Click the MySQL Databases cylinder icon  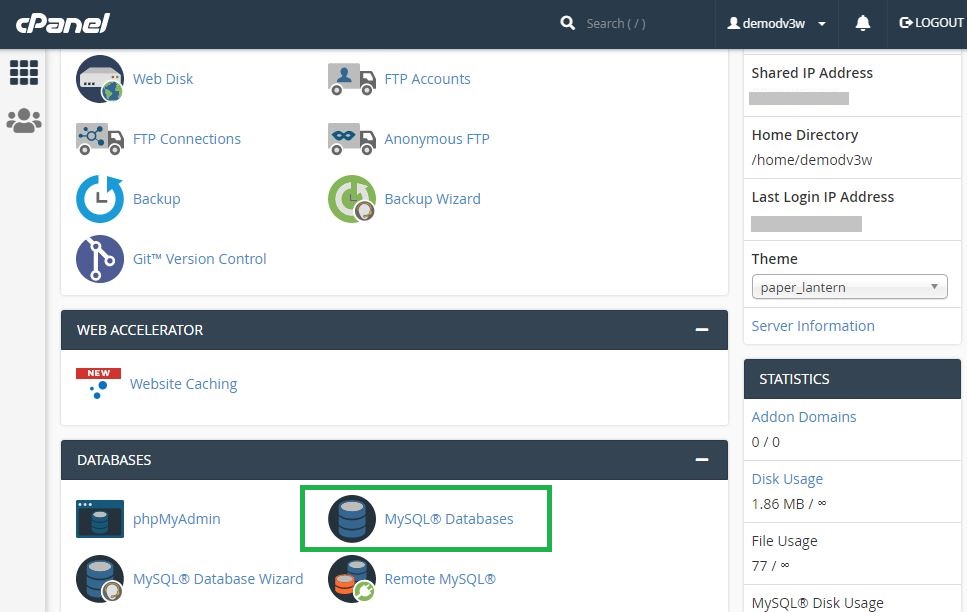tap(352, 519)
